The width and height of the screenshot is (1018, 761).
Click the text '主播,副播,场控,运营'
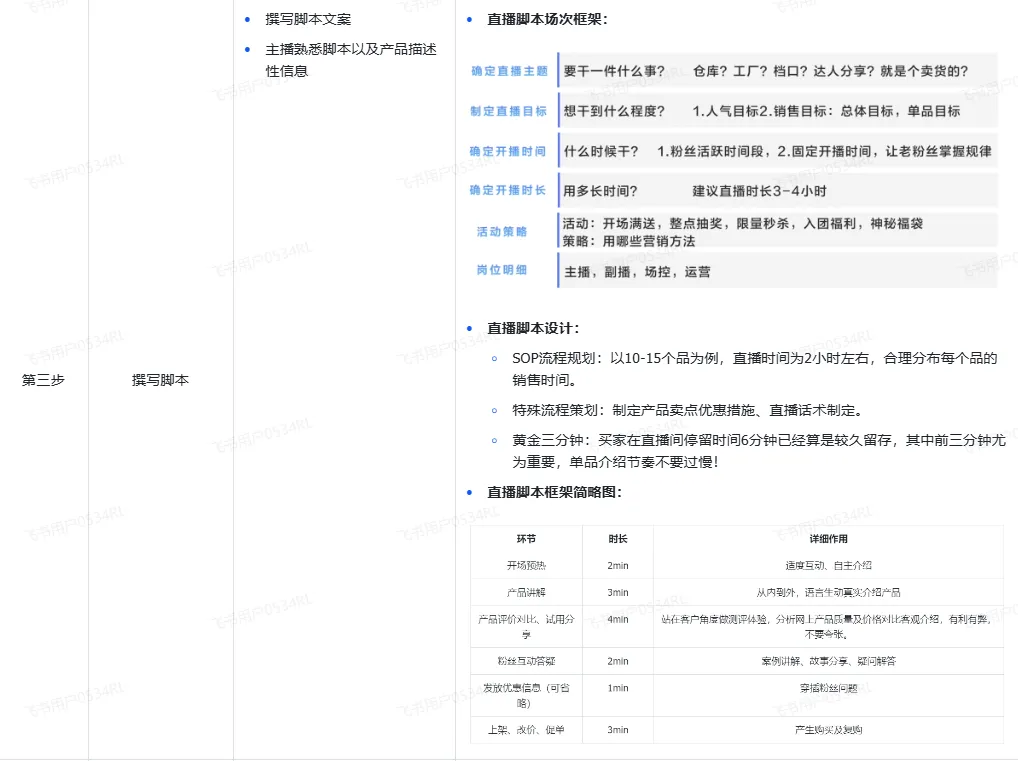(638, 271)
